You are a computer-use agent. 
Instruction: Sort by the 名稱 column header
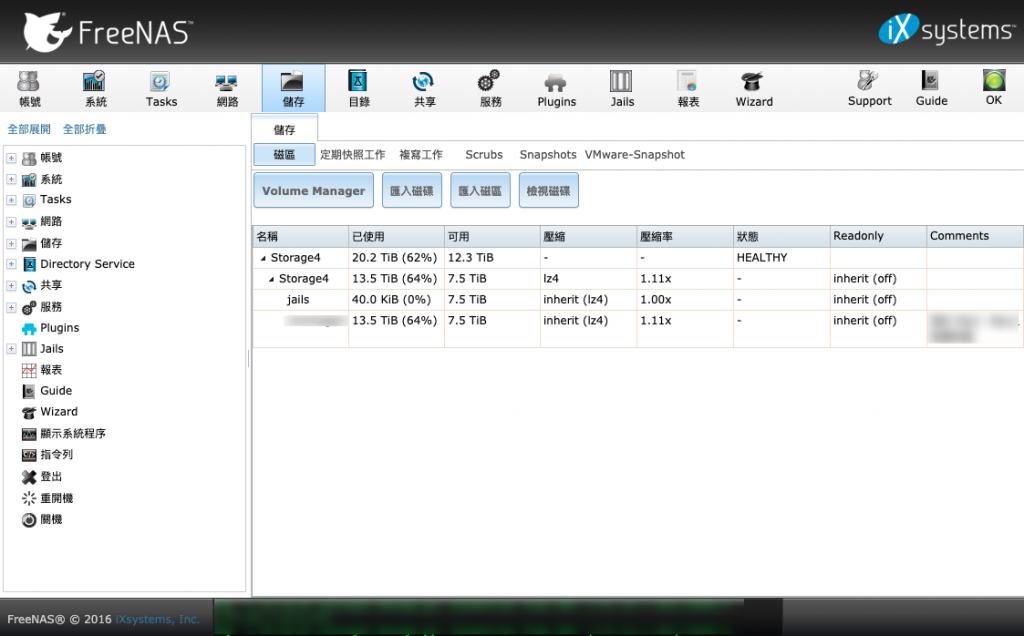pos(300,236)
